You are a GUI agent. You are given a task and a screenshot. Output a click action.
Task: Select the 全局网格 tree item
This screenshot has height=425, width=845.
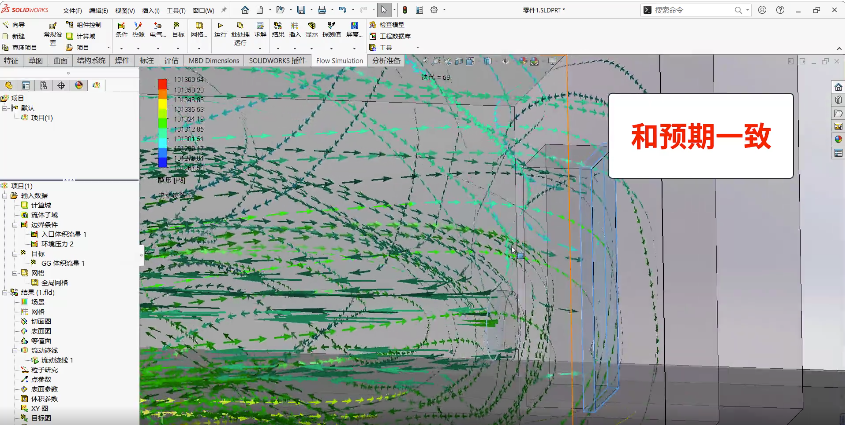coord(49,282)
